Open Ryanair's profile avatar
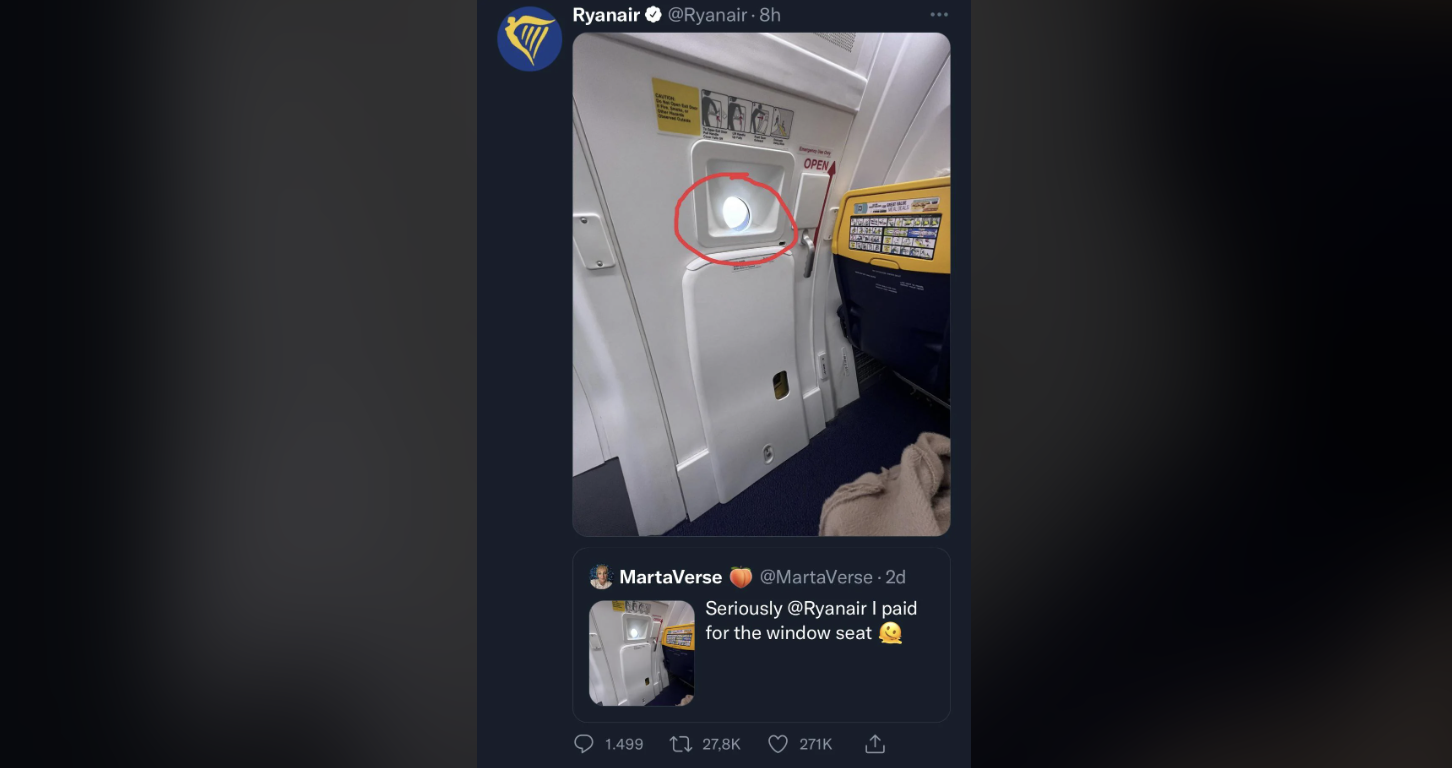The height and width of the screenshot is (768, 1452). tap(530, 39)
